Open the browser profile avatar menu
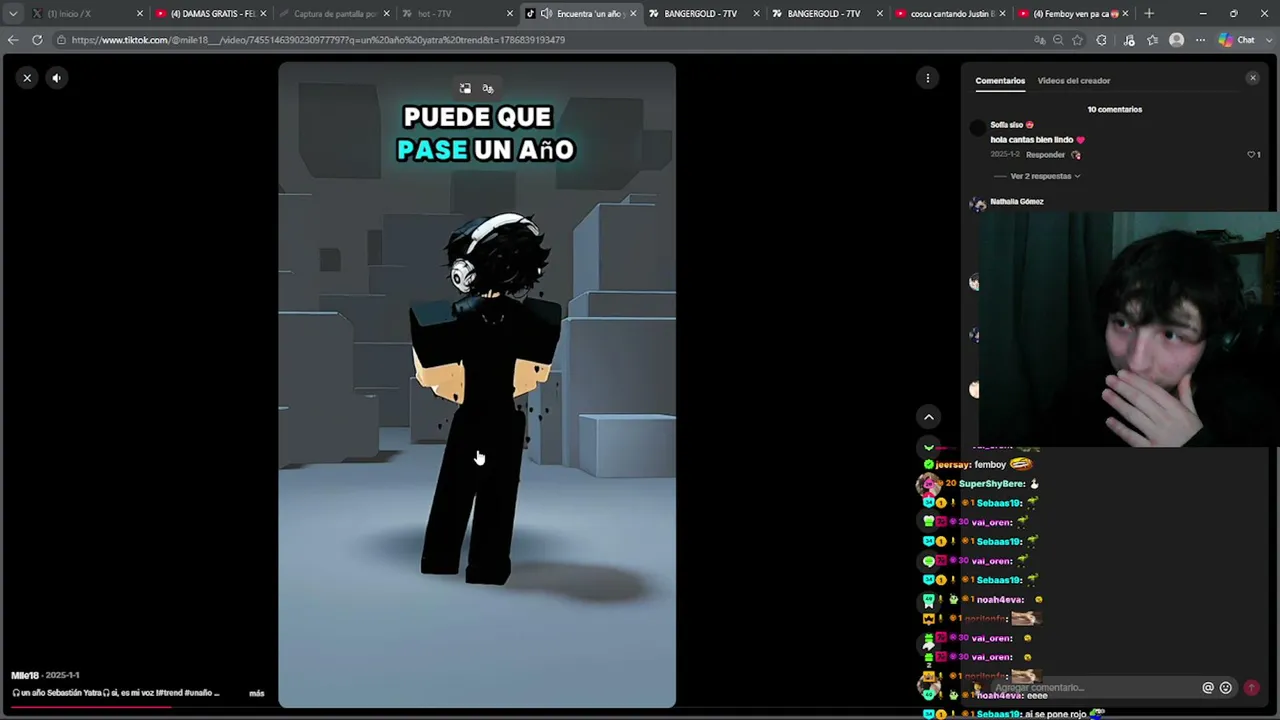The height and width of the screenshot is (720, 1280). (1176, 40)
